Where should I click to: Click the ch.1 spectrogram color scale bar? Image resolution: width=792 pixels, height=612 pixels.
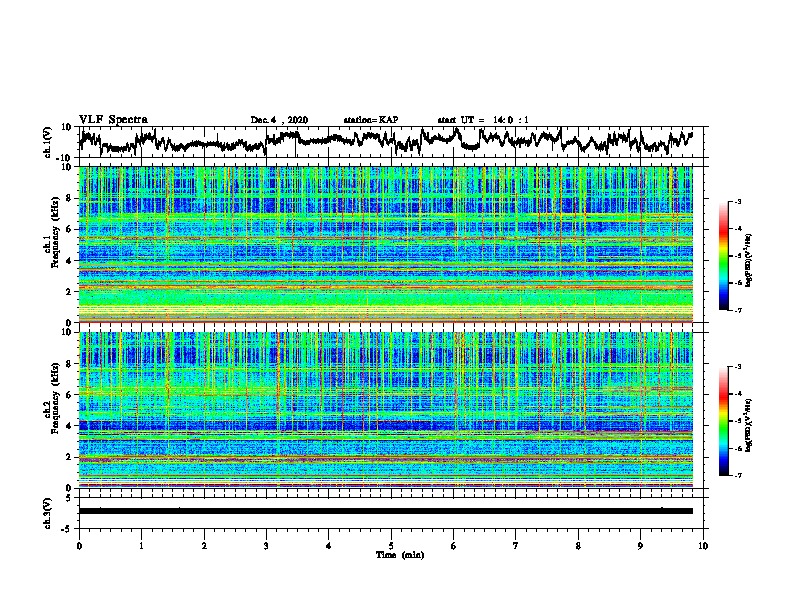[724, 256]
